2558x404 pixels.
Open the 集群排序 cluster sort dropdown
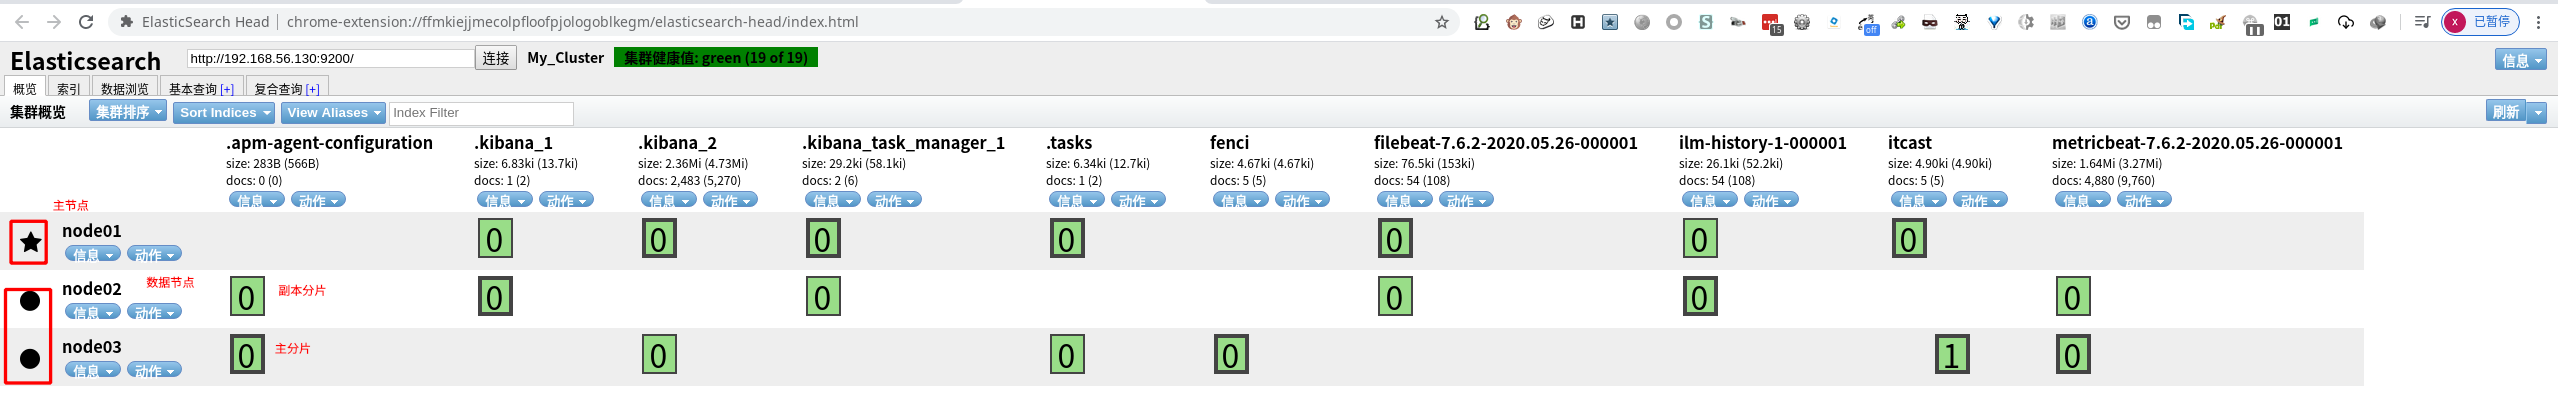[128, 112]
